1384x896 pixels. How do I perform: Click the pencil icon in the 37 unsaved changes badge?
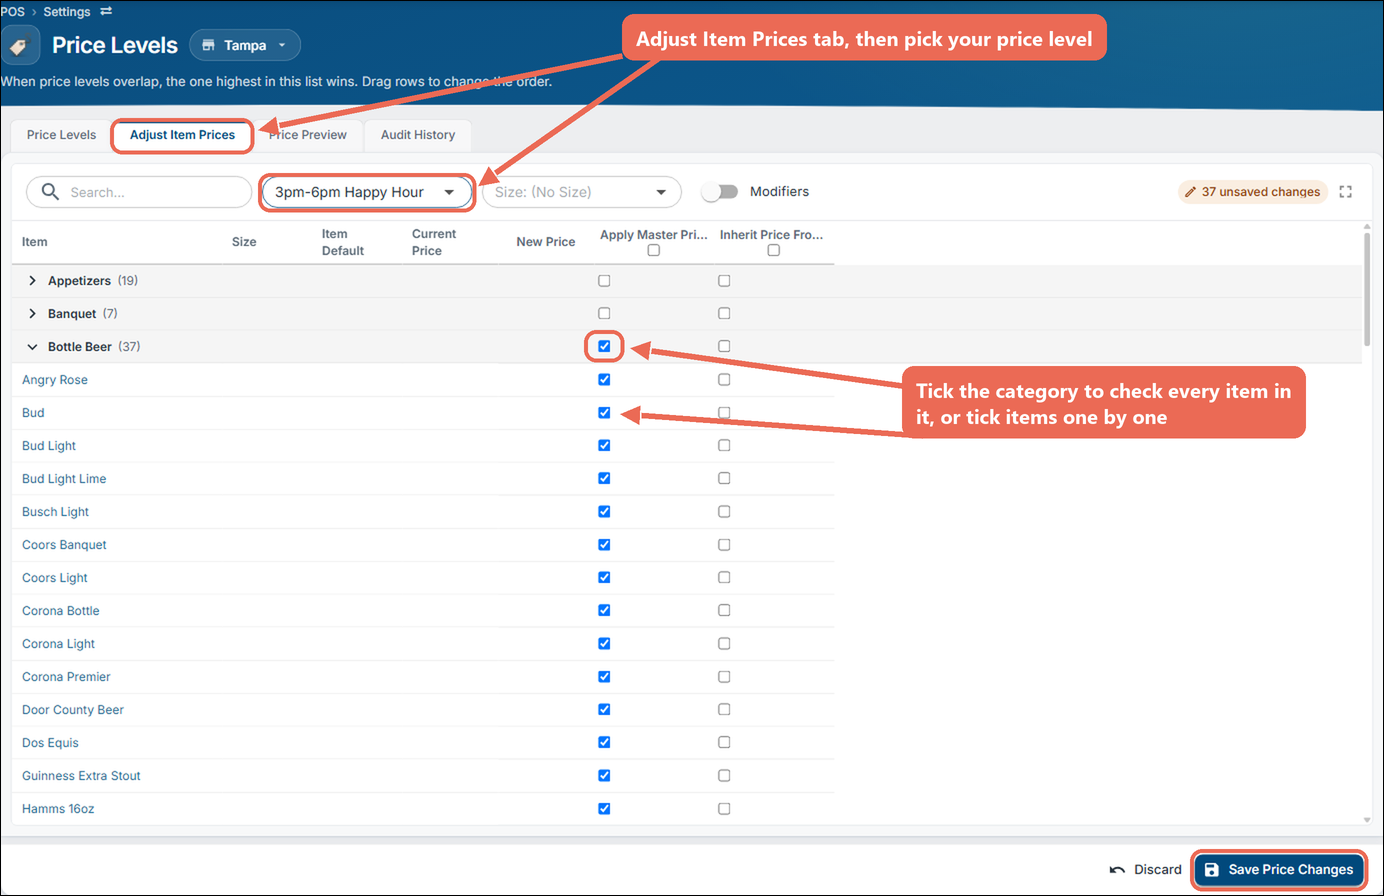coord(1190,192)
